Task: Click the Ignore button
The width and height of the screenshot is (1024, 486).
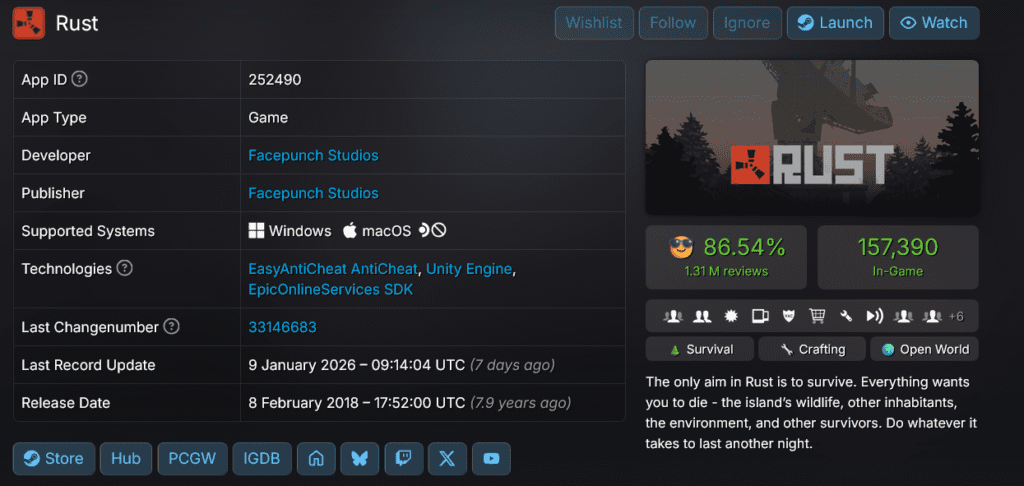Action: [x=747, y=23]
